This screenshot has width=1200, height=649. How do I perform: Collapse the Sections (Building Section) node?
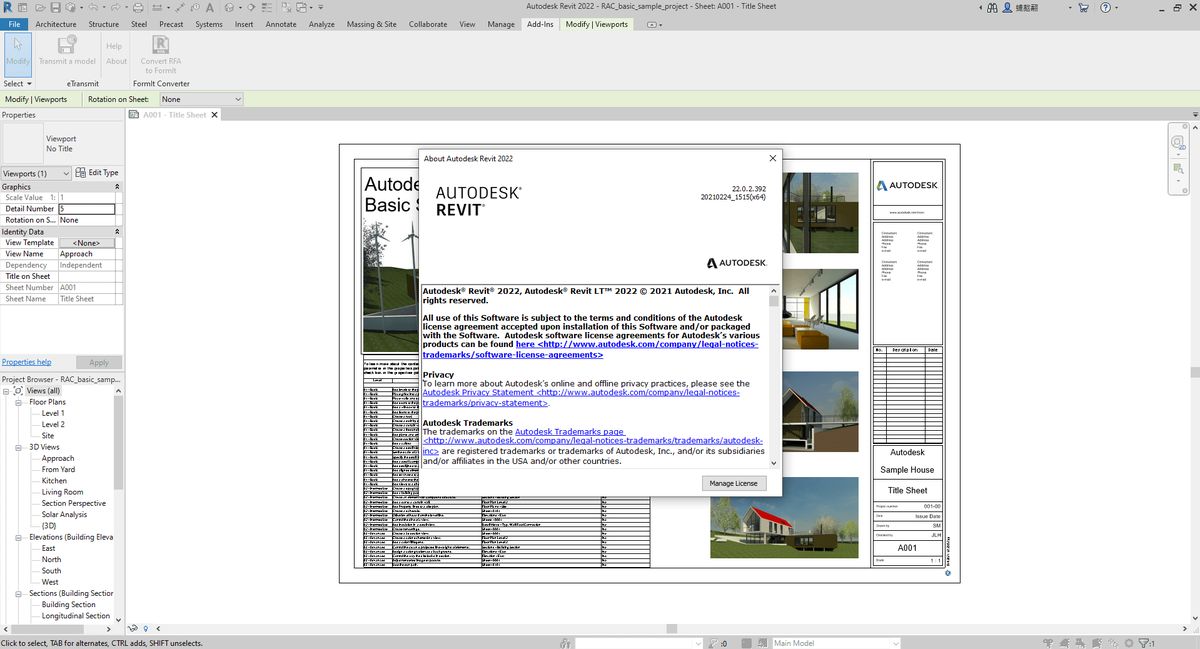[x=19, y=593]
